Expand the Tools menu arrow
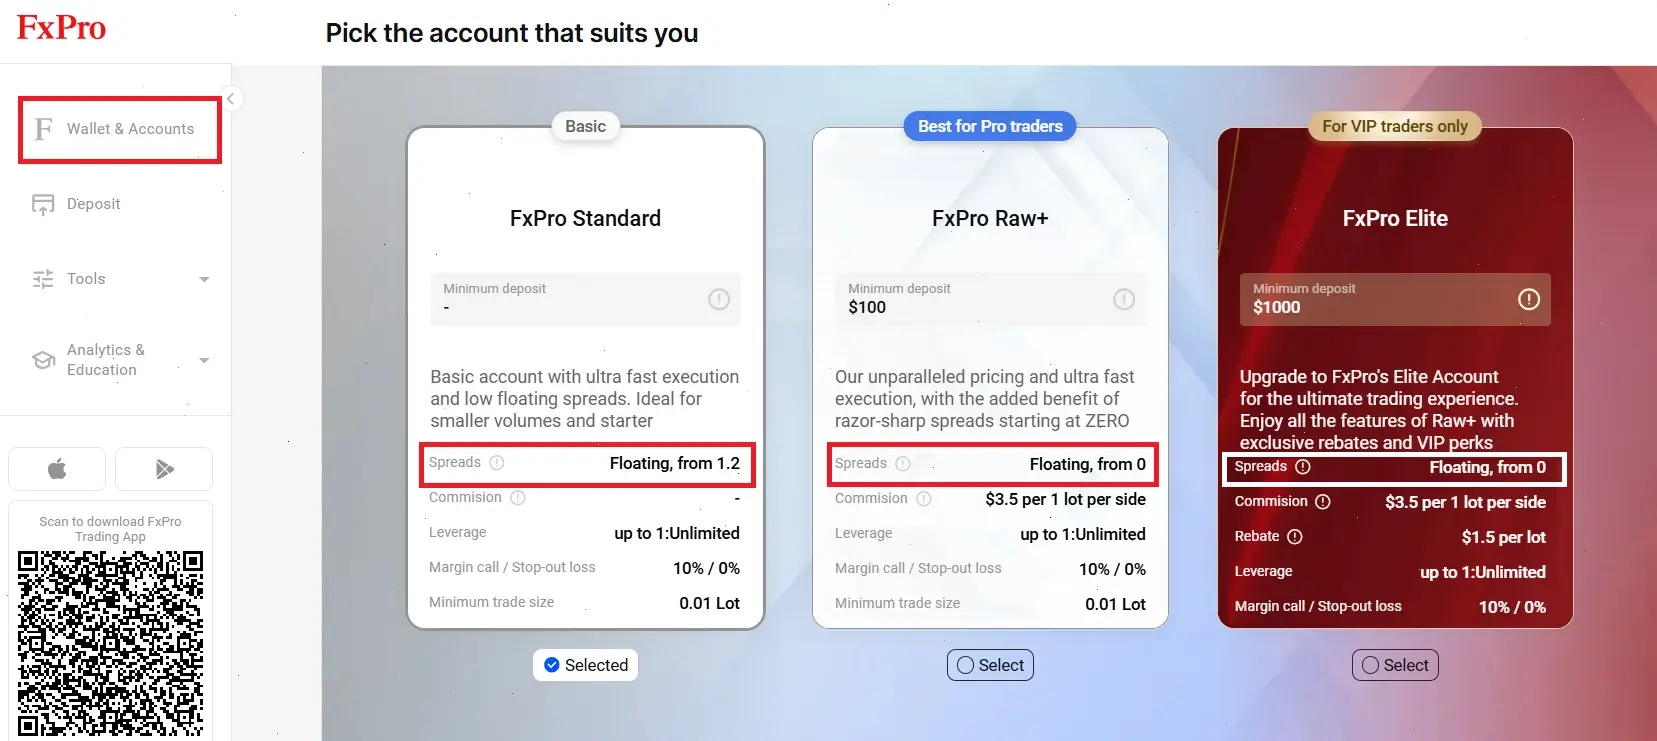 tap(204, 279)
